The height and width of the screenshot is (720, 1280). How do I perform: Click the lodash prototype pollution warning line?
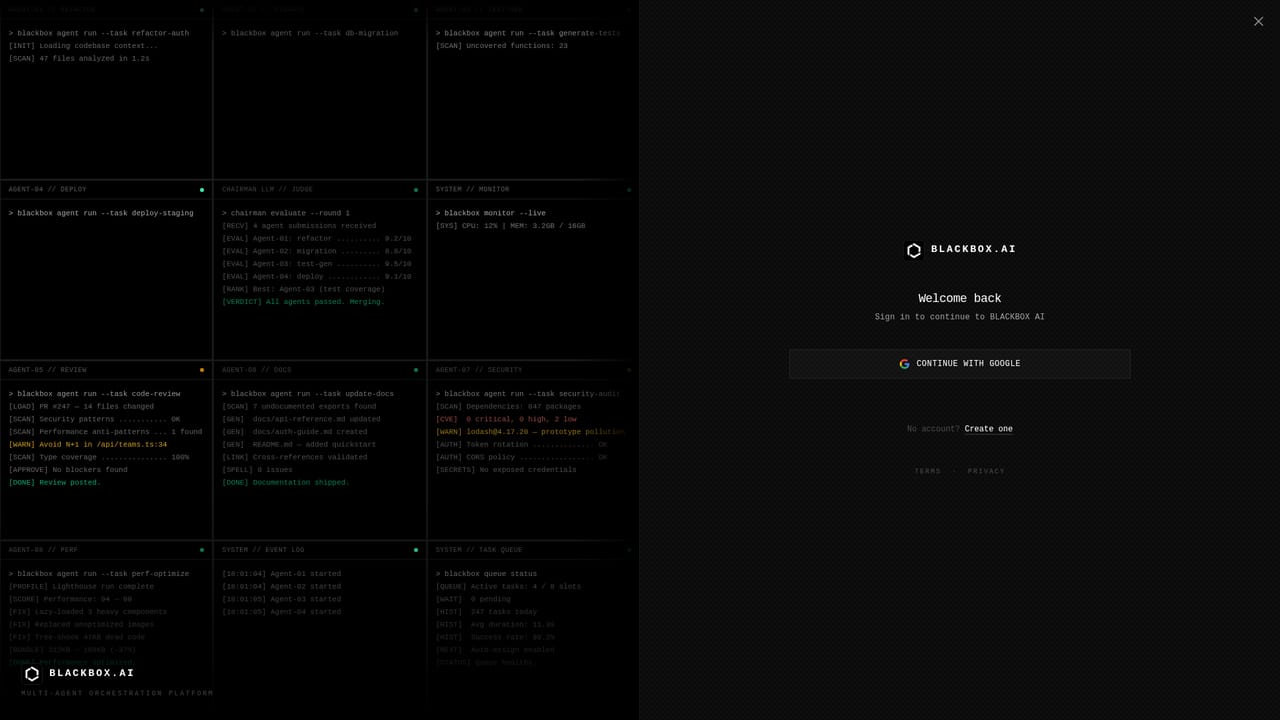tap(530, 432)
